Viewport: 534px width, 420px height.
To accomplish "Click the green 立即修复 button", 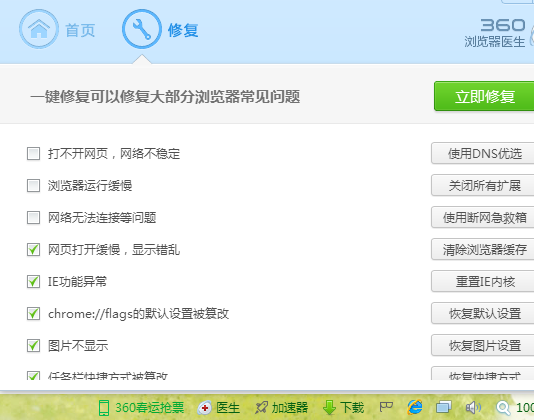I will [x=485, y=96].
